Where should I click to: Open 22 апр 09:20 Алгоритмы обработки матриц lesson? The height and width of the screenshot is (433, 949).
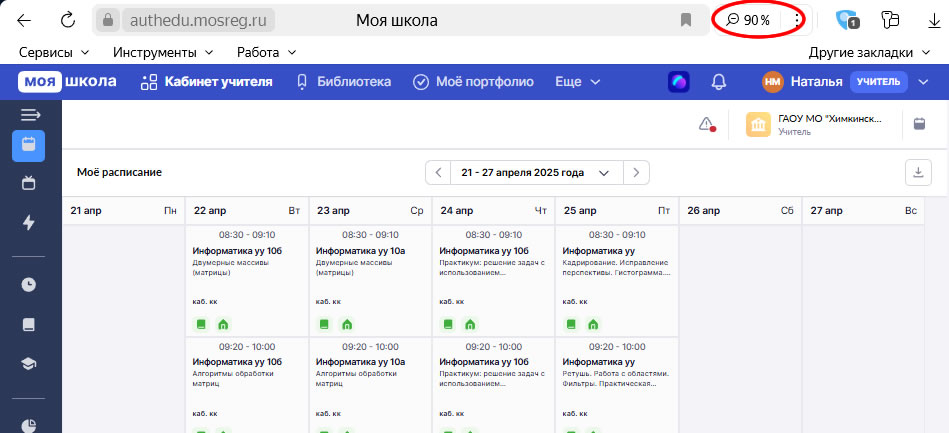coord(246,385)
